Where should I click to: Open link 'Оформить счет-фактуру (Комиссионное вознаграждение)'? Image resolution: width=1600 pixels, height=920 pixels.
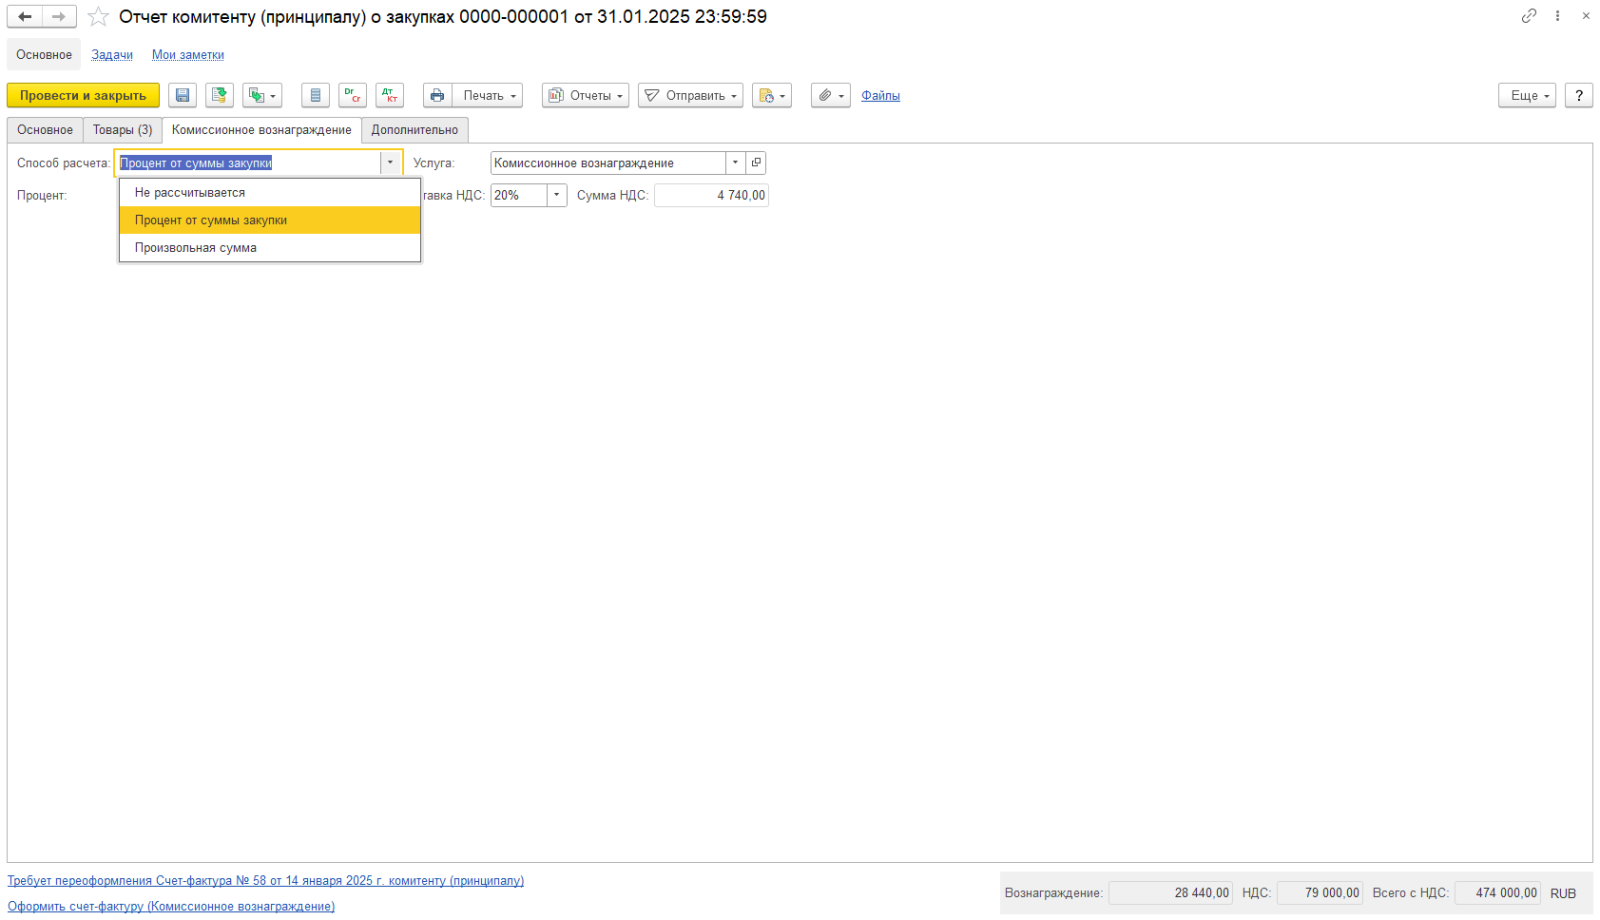[x=171, y=907]
